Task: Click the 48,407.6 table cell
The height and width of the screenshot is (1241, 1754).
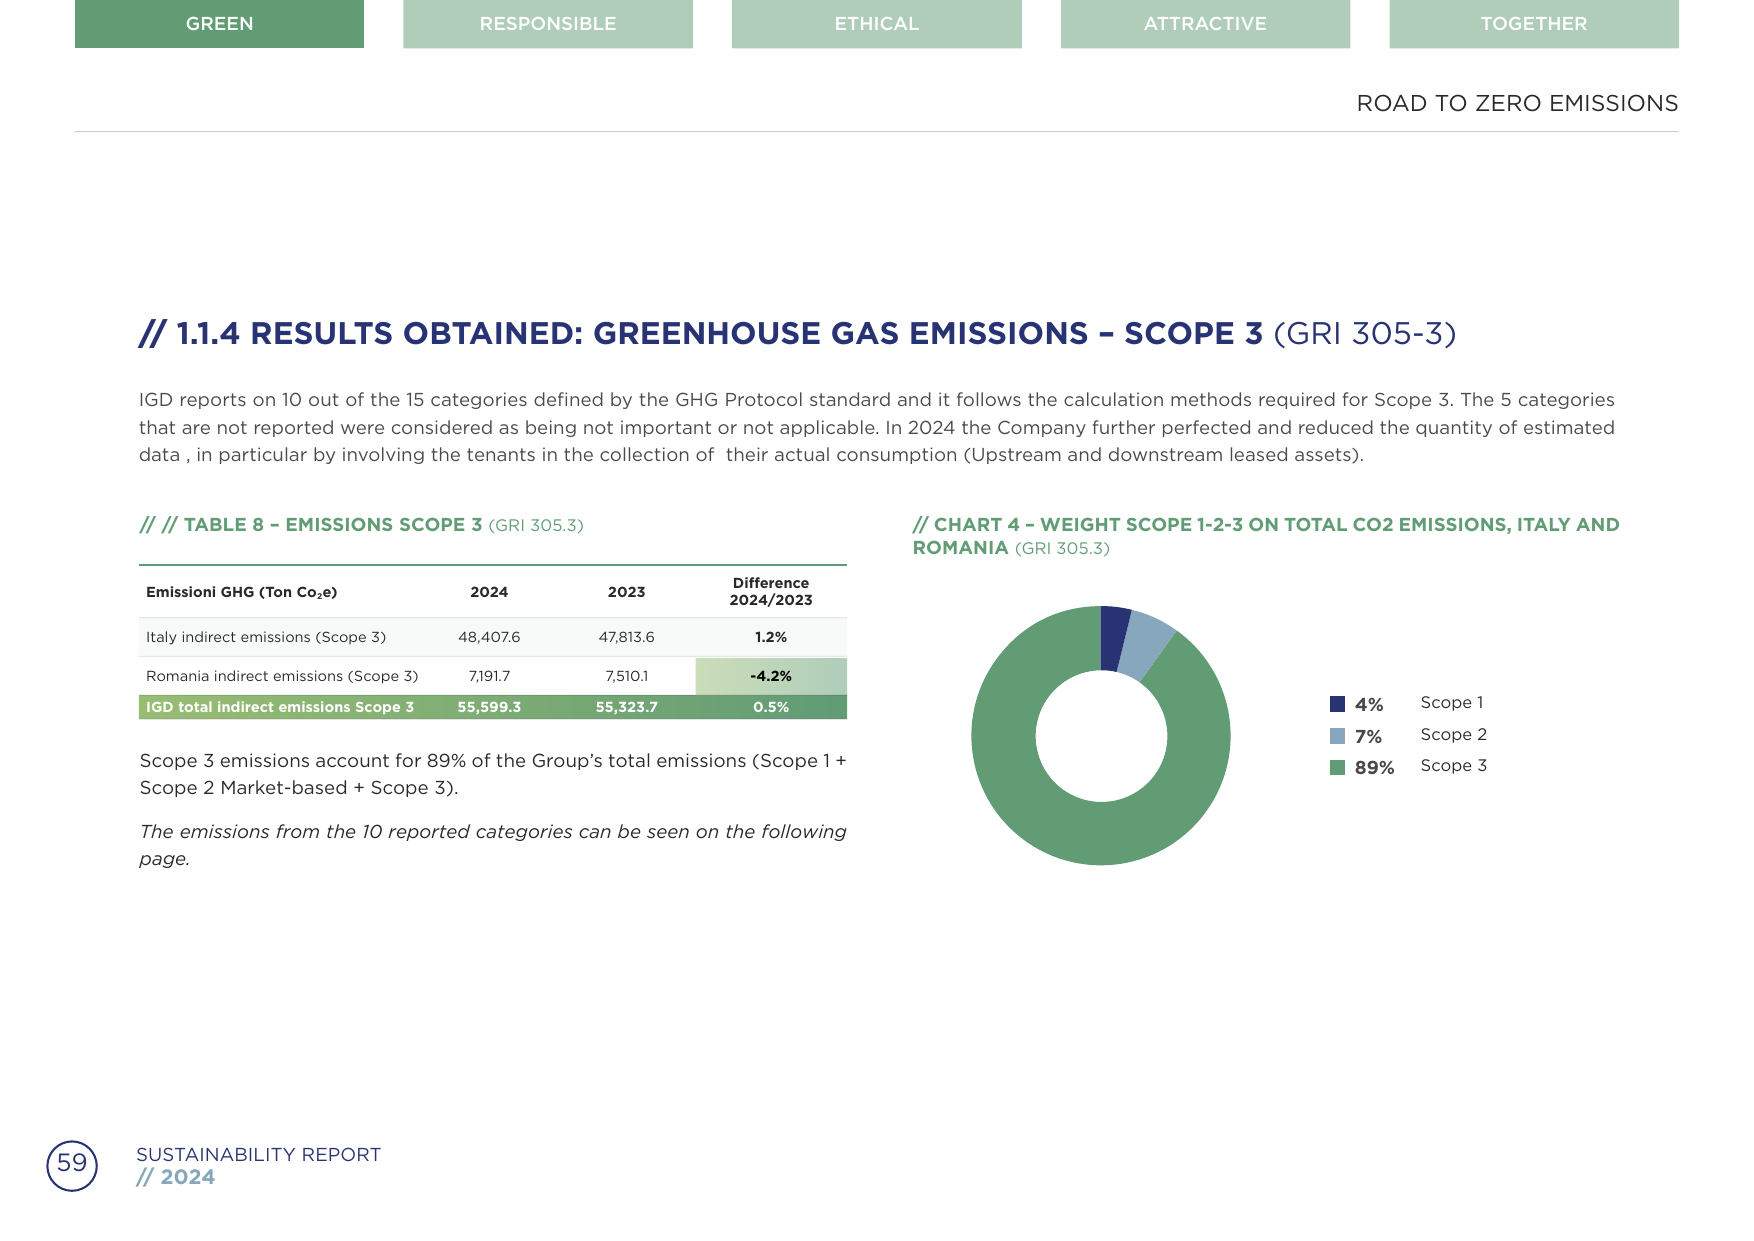Action: pyautogui.click(x=489, y=637)
